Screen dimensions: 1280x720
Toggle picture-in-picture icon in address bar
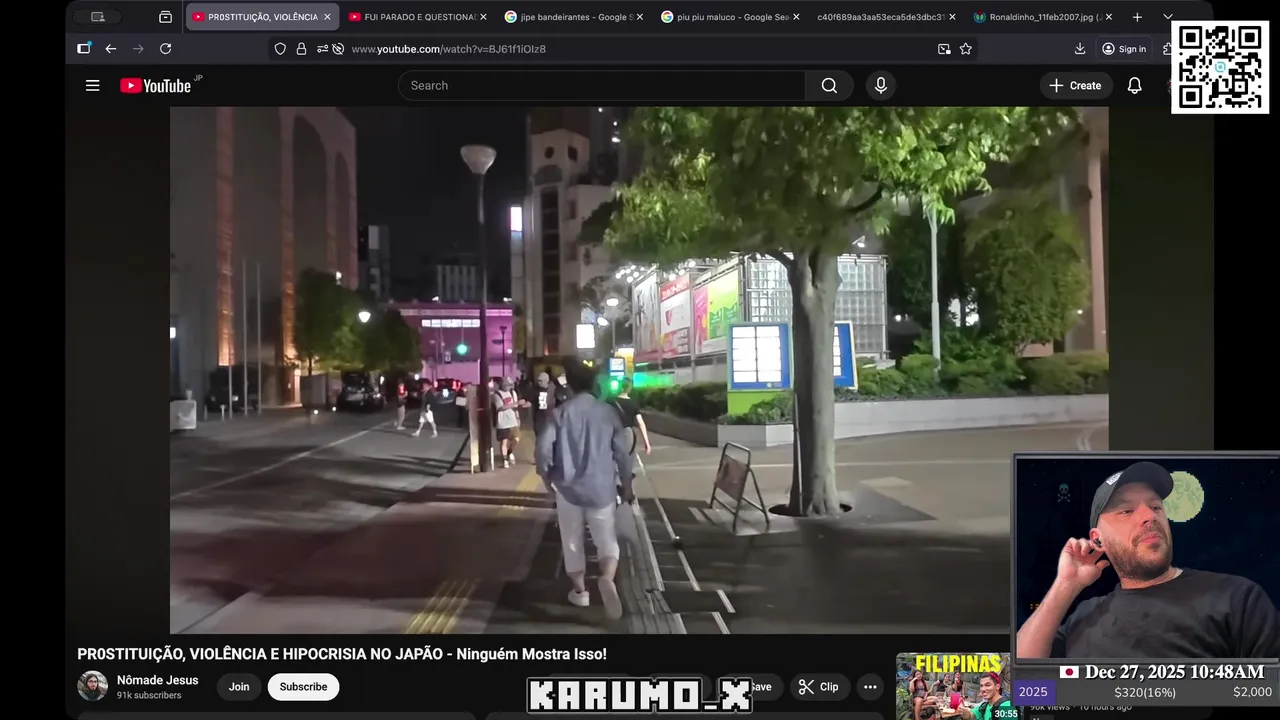click(944, 49)
